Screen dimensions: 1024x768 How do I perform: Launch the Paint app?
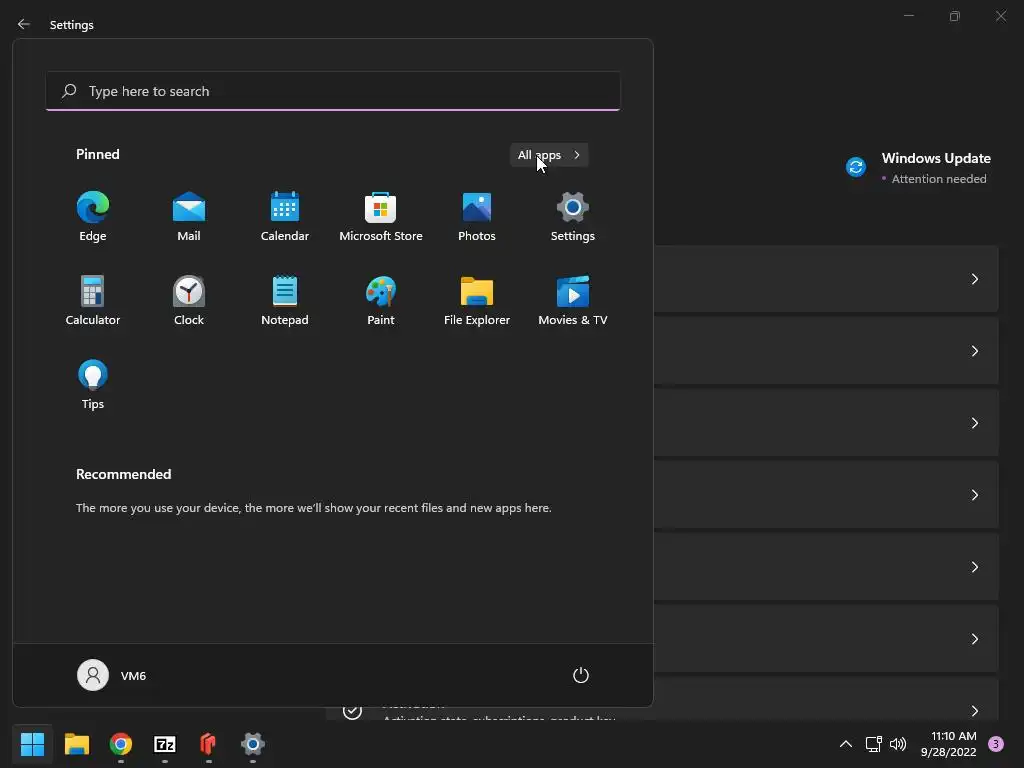(x=381, y=300)
